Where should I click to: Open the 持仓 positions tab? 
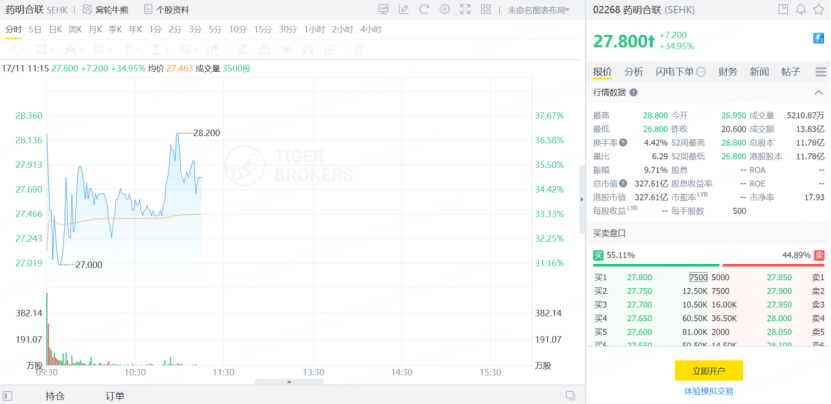point(54,396)
